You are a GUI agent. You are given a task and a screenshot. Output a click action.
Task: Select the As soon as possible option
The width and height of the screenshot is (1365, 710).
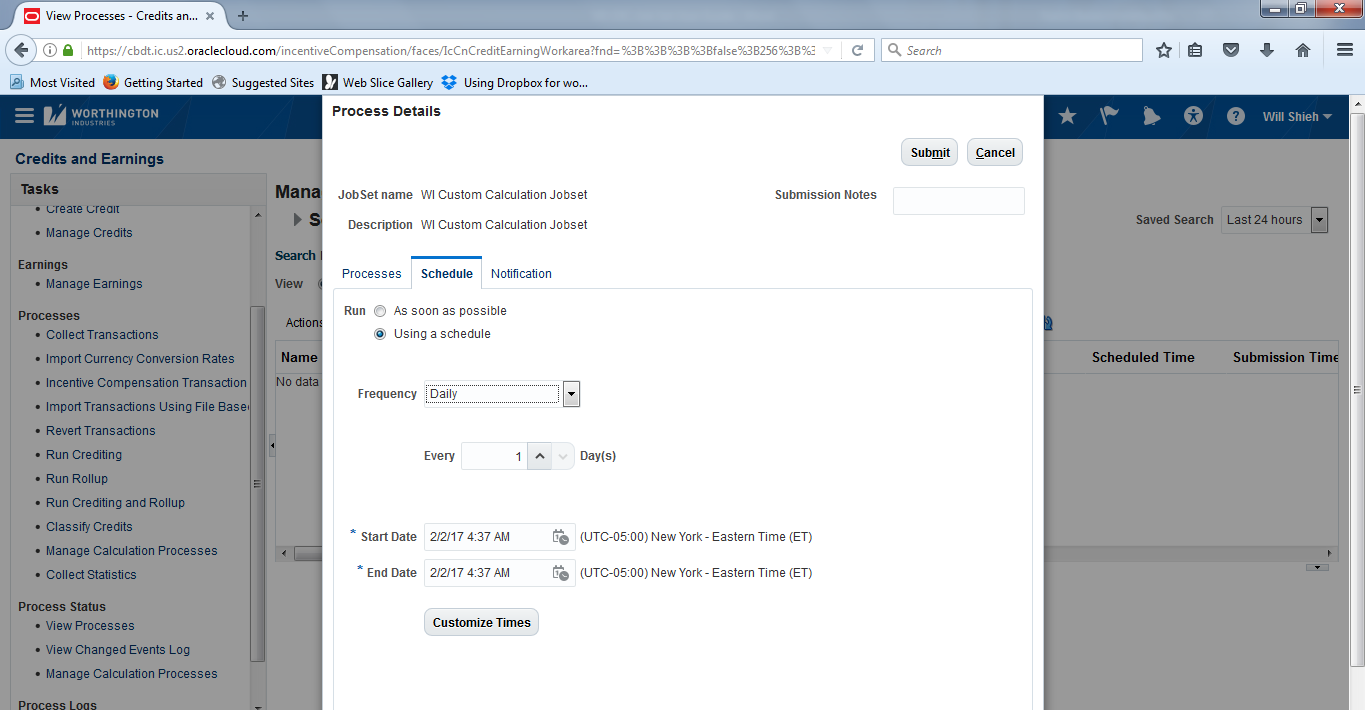click(x=380, y=311)
